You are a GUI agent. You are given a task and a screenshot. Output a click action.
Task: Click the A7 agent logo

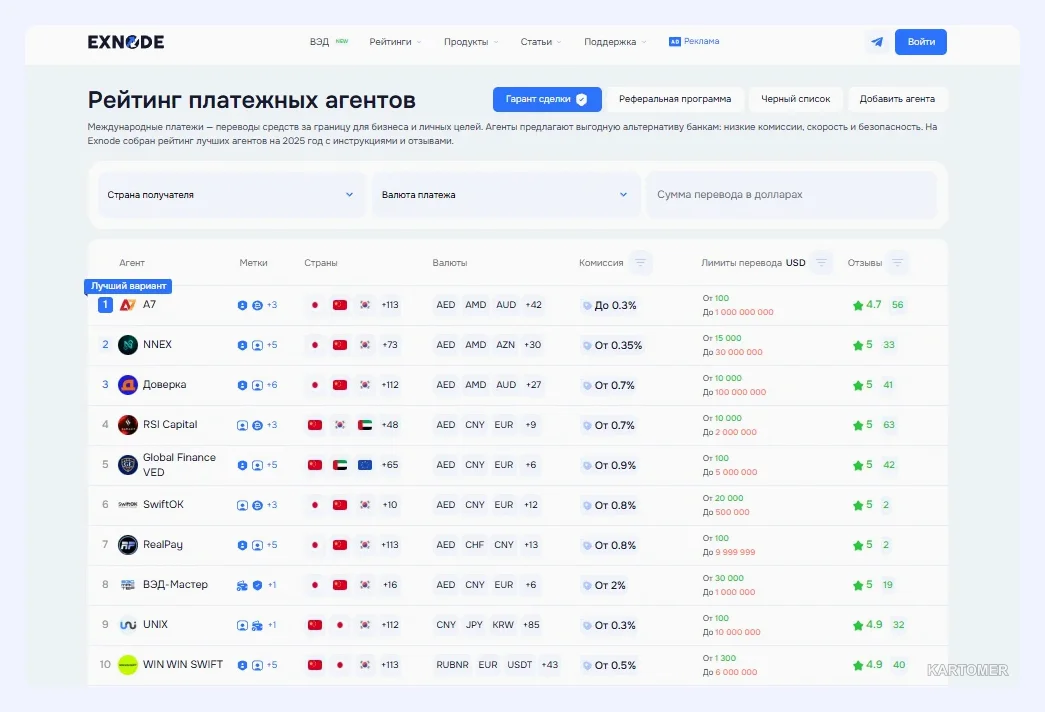click(127, 305)
